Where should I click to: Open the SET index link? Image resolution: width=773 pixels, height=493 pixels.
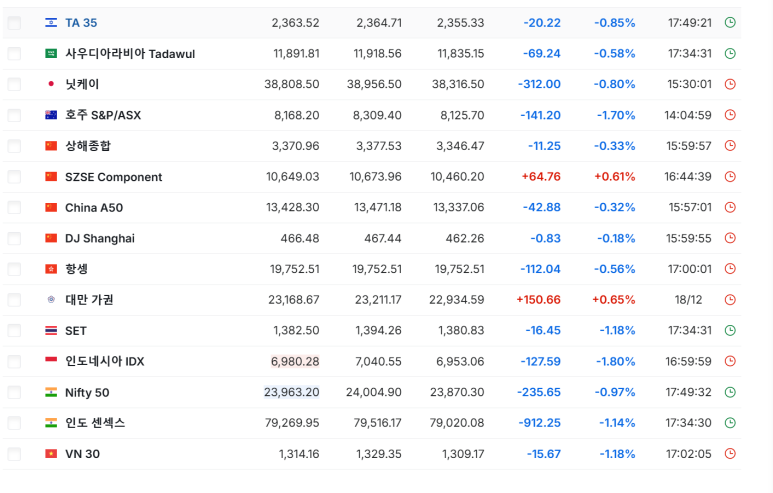pyautogui.click(x=76, y=331)
